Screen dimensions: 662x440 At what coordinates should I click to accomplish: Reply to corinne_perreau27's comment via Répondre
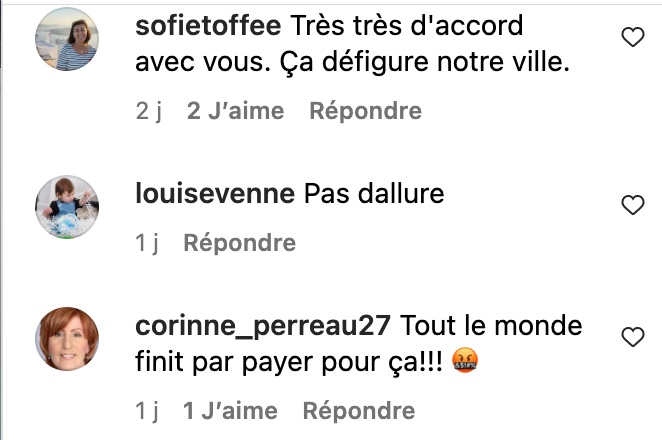coord(359,411)
